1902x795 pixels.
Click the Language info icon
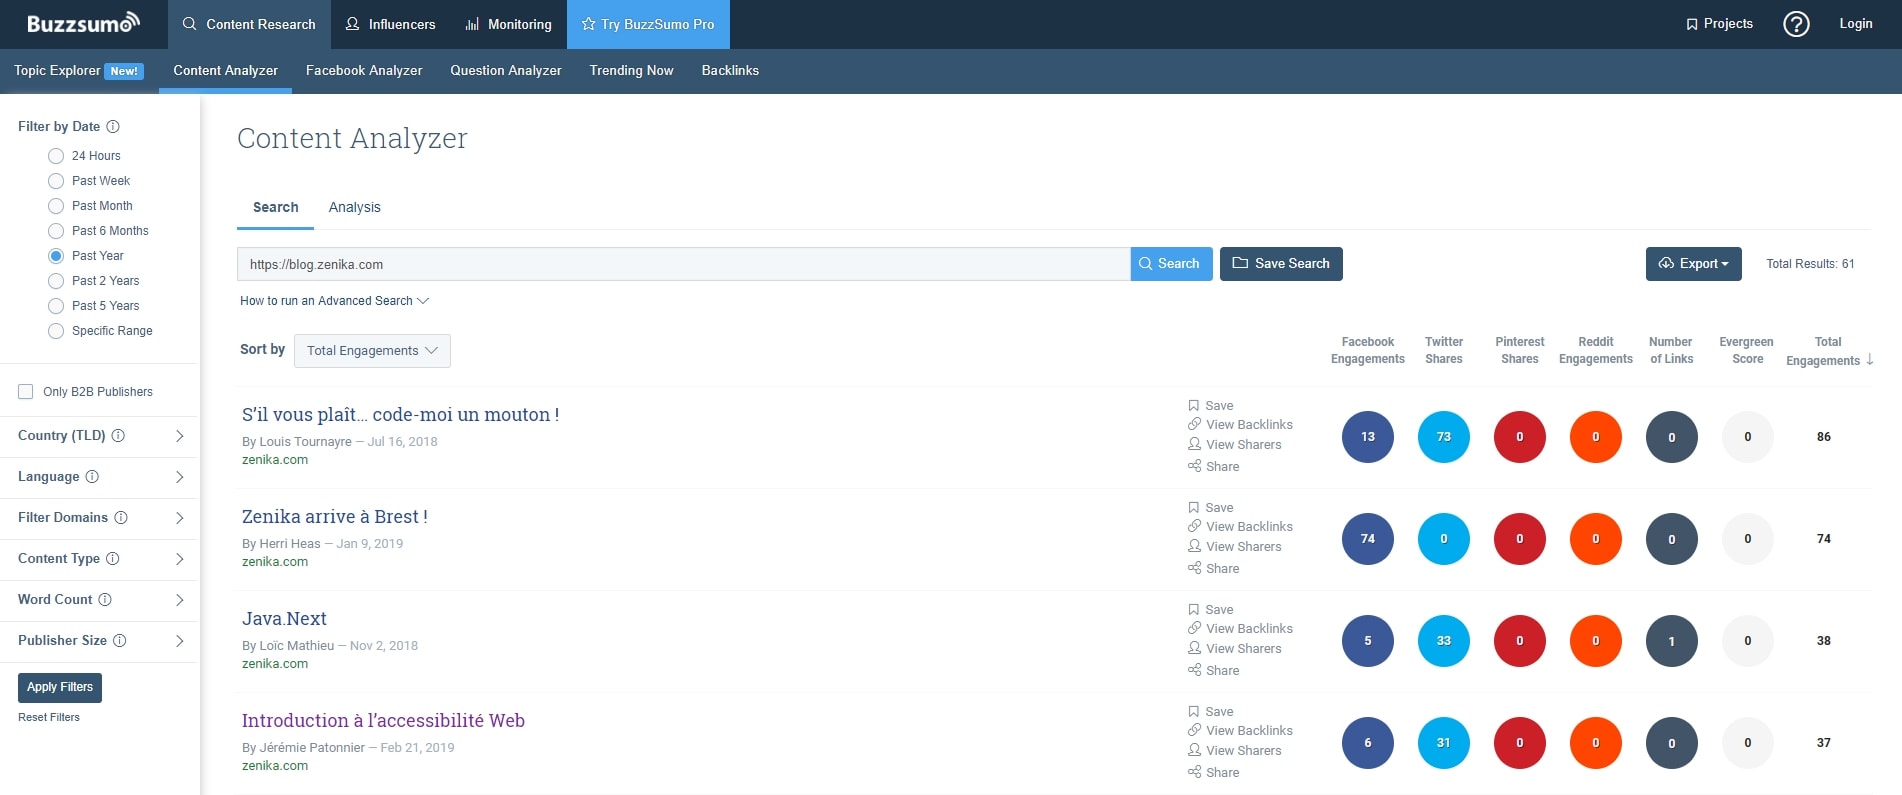click(x=92, y=477)
